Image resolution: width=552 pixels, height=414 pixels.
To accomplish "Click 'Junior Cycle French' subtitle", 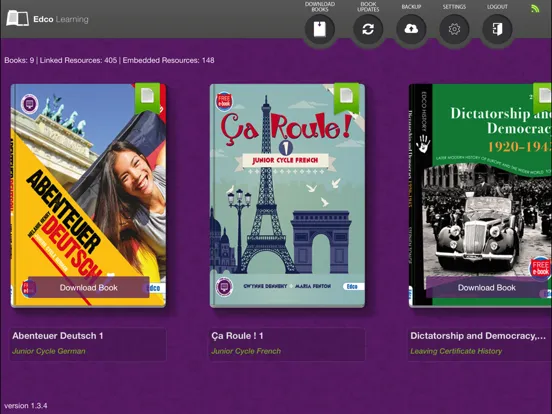I will coord(246,351).
